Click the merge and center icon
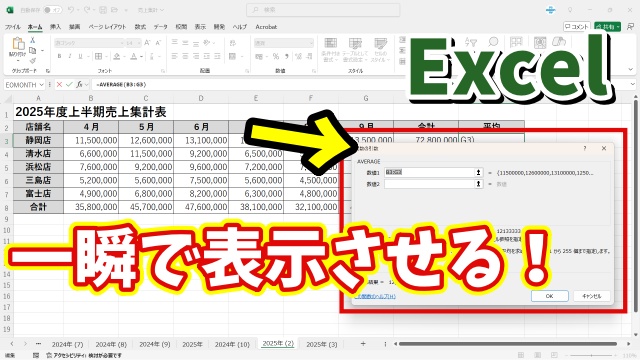 (233, 56)
